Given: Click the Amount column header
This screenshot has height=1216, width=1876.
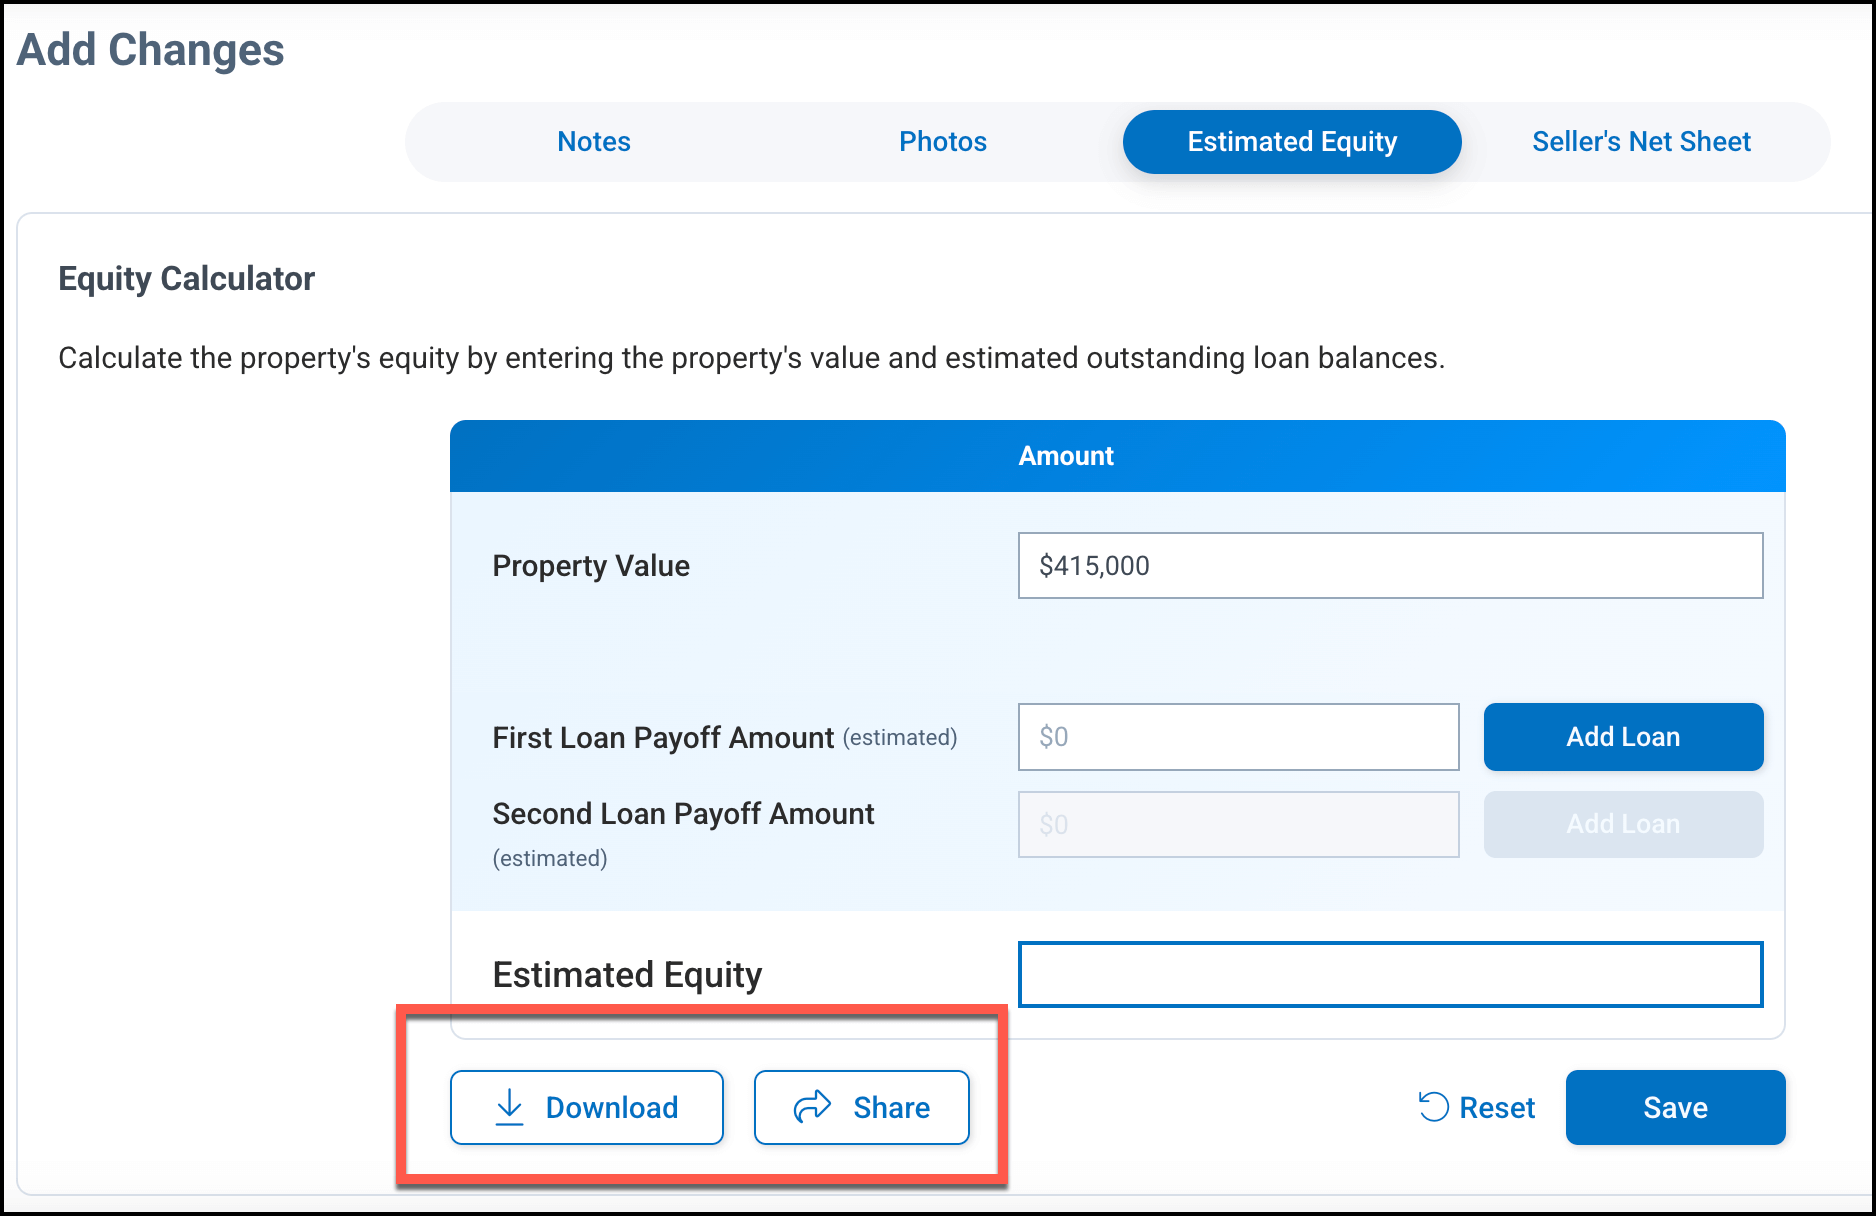Looking at the screenshot, I should [1066, 456].
